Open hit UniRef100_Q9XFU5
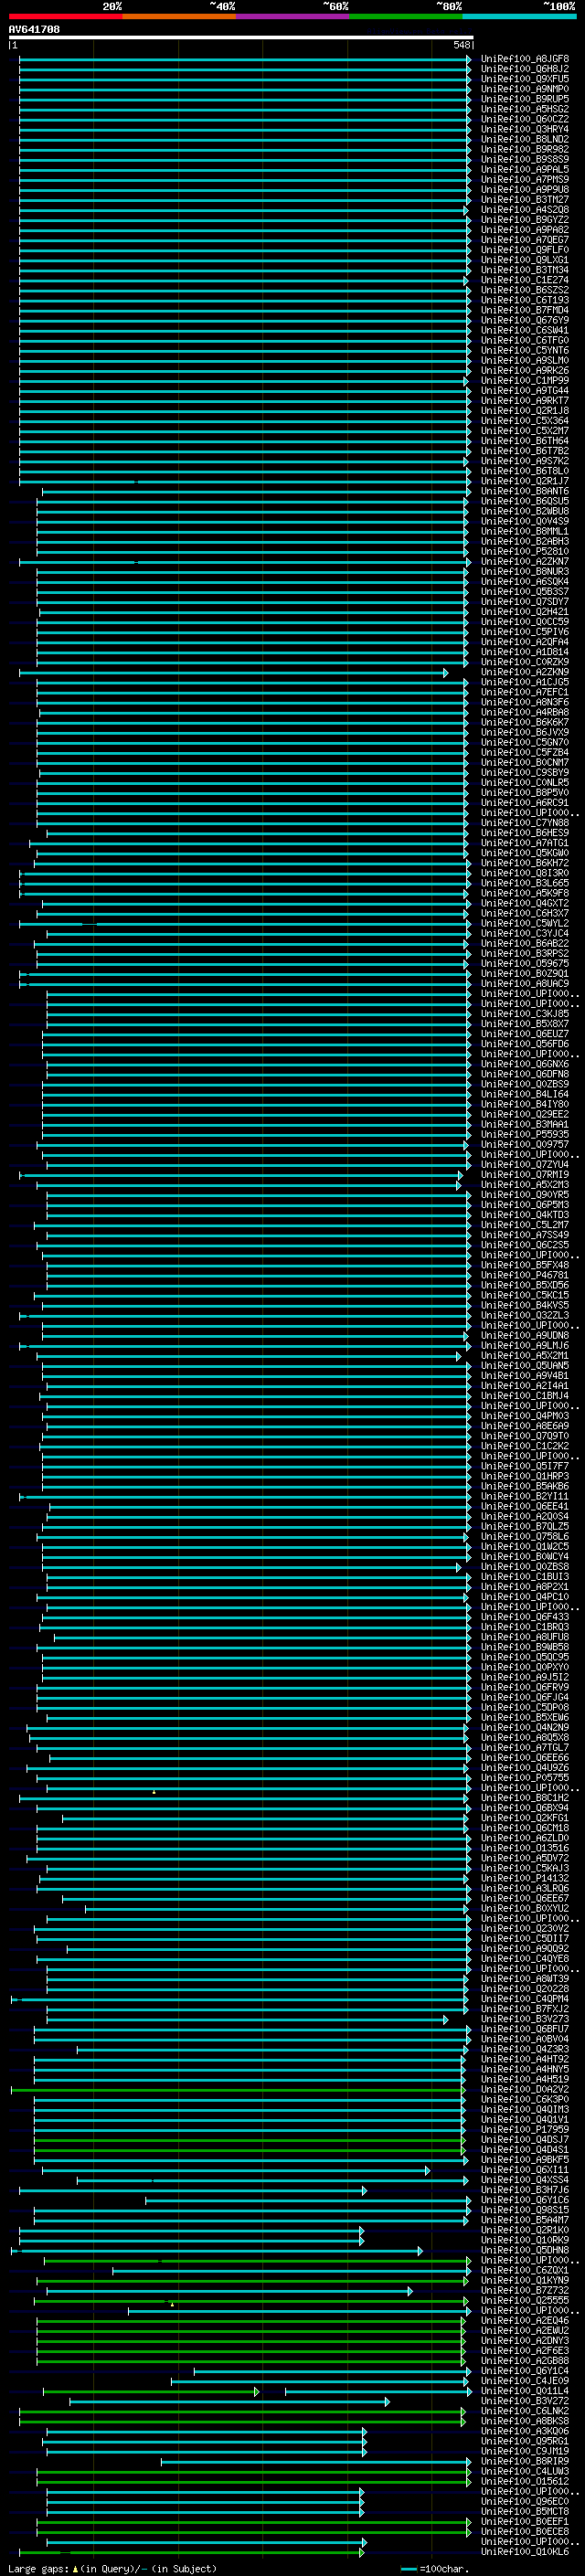The image size is (585, 2576). coord(525,79)
